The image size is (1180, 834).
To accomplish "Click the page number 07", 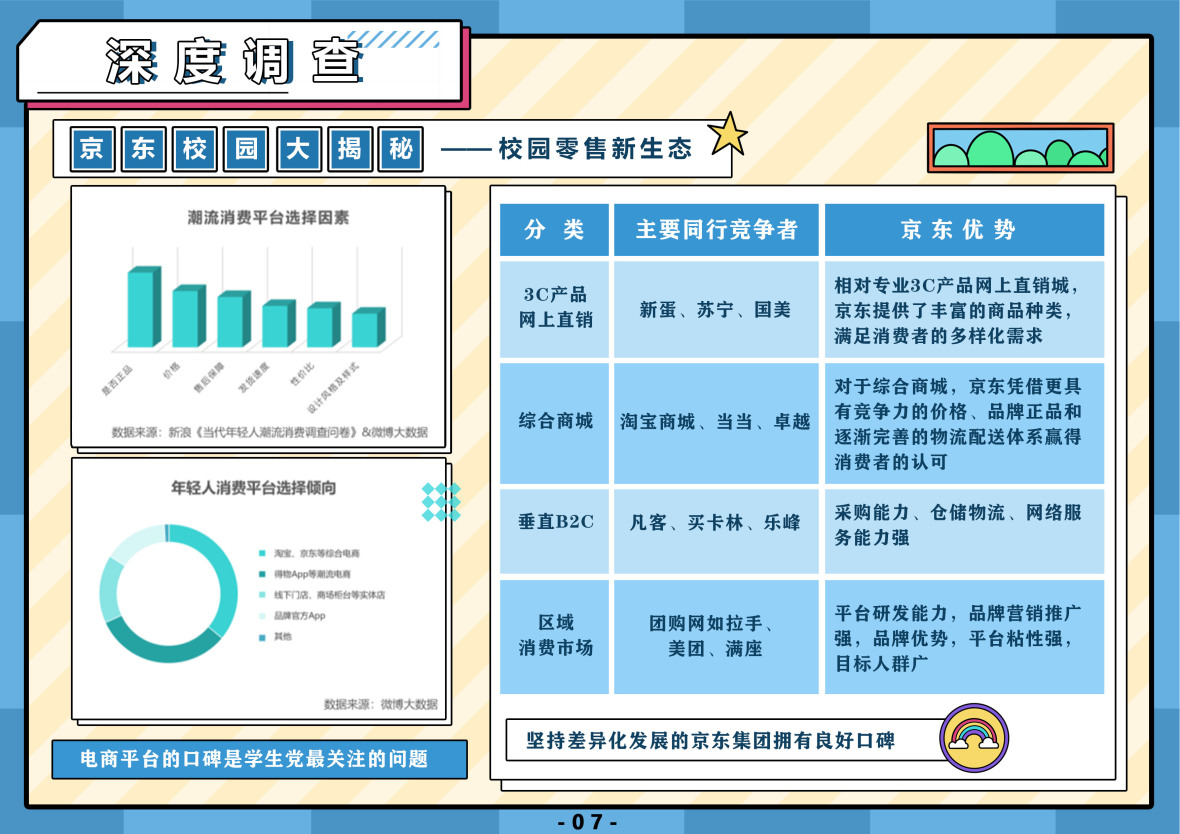I will [588, 821].
